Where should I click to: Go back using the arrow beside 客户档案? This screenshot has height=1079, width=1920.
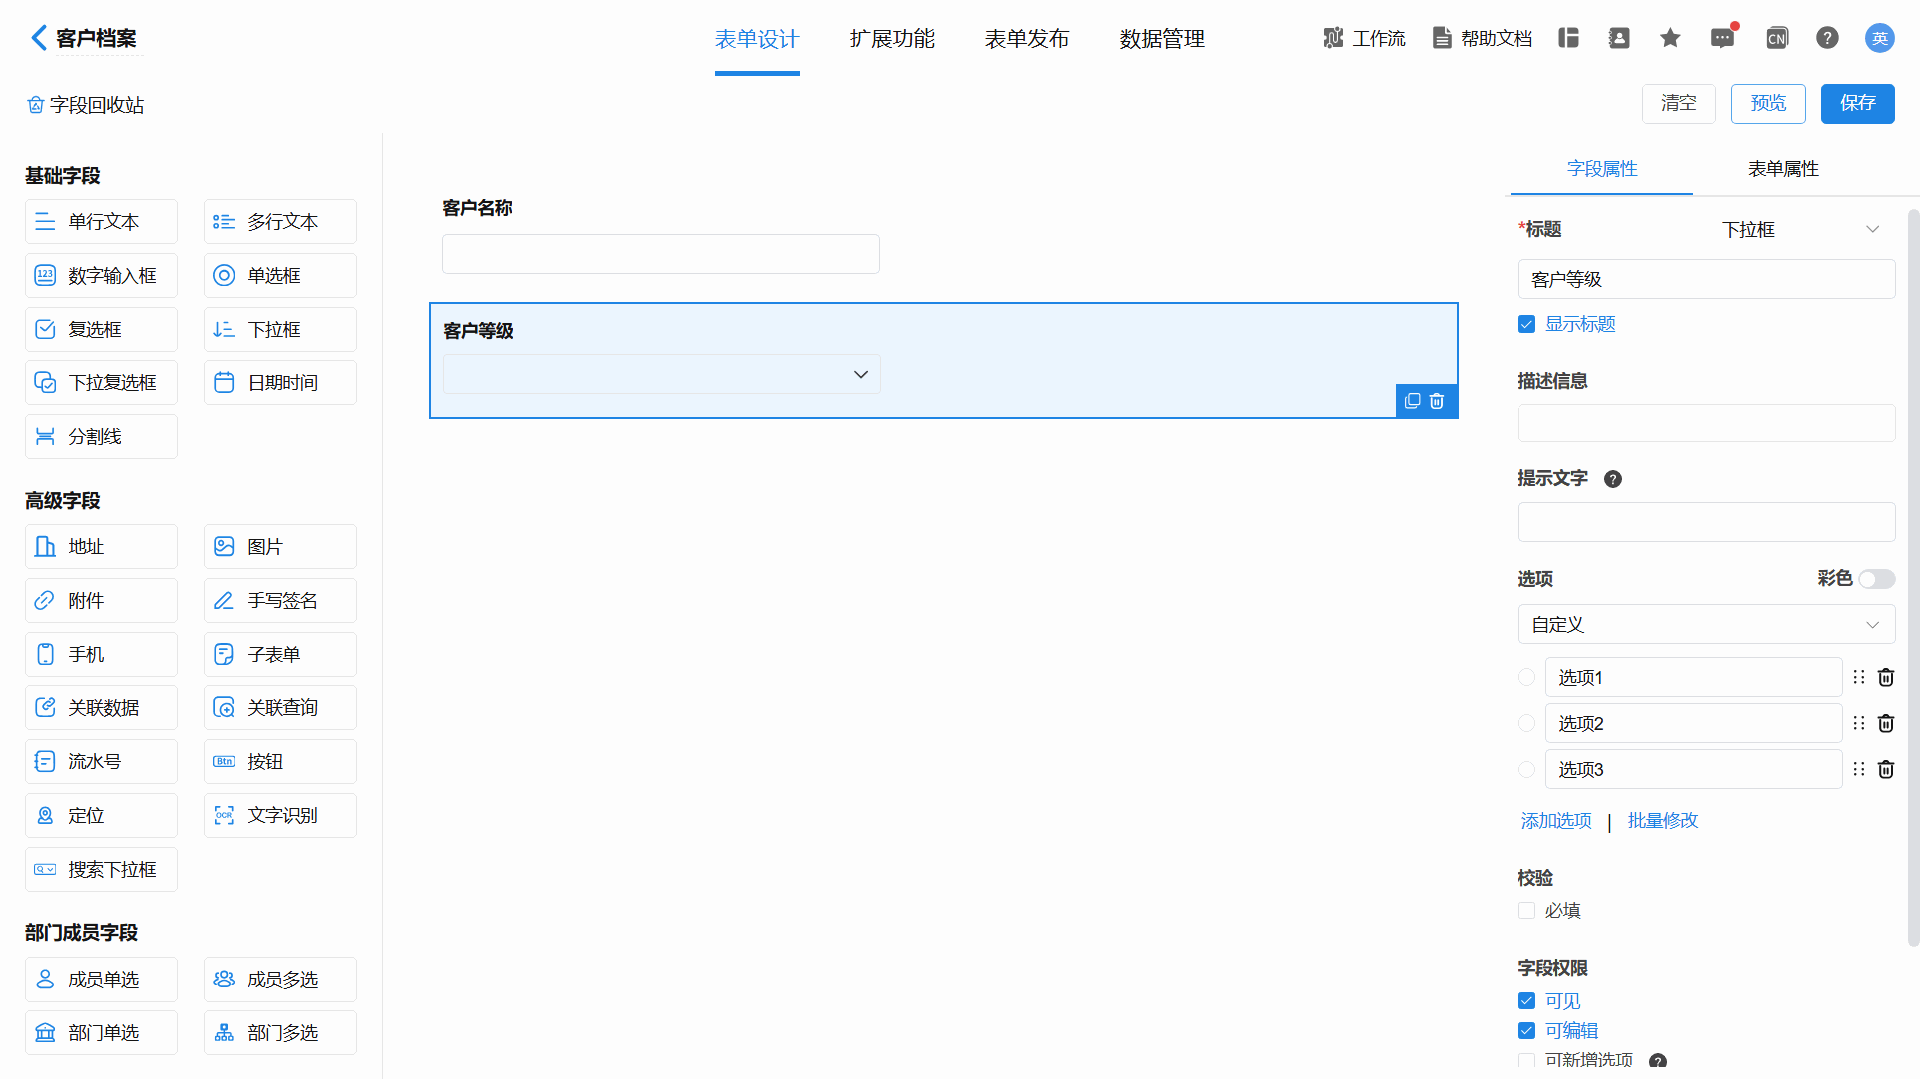point(38,38)
